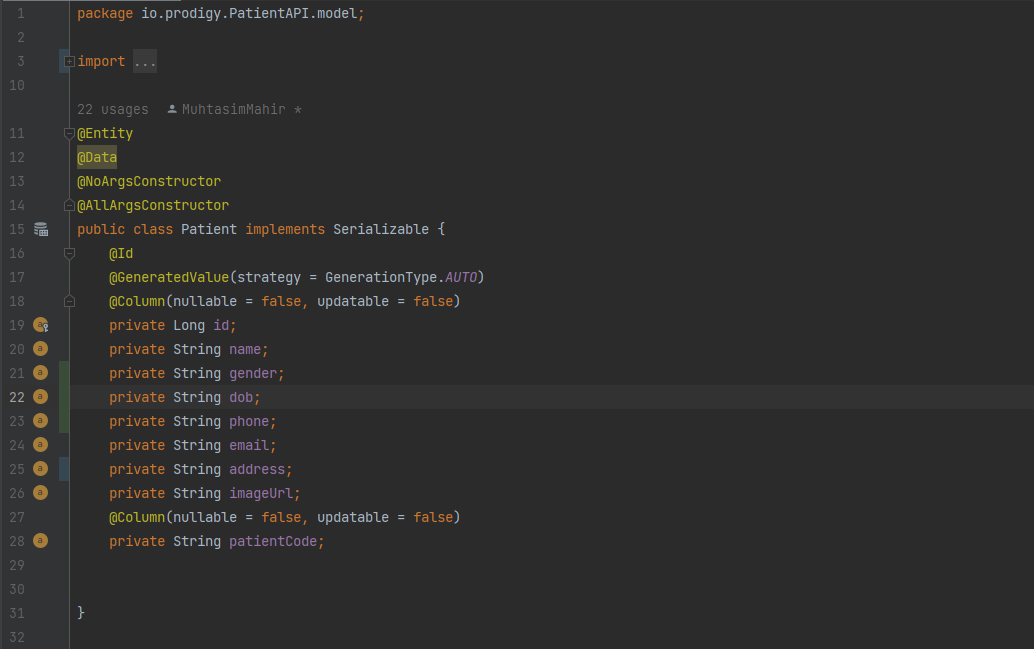Click the gender field name
This screenshot has width=1034, height=649.
click(253, 374)
